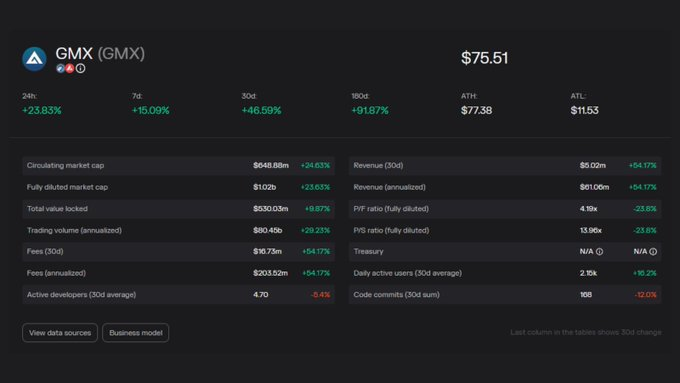Click the Trading volume (annualized) label
Image resolution: width=680 pixels, height=383 pixels.
pyautogui.click(x=74, y=230)
